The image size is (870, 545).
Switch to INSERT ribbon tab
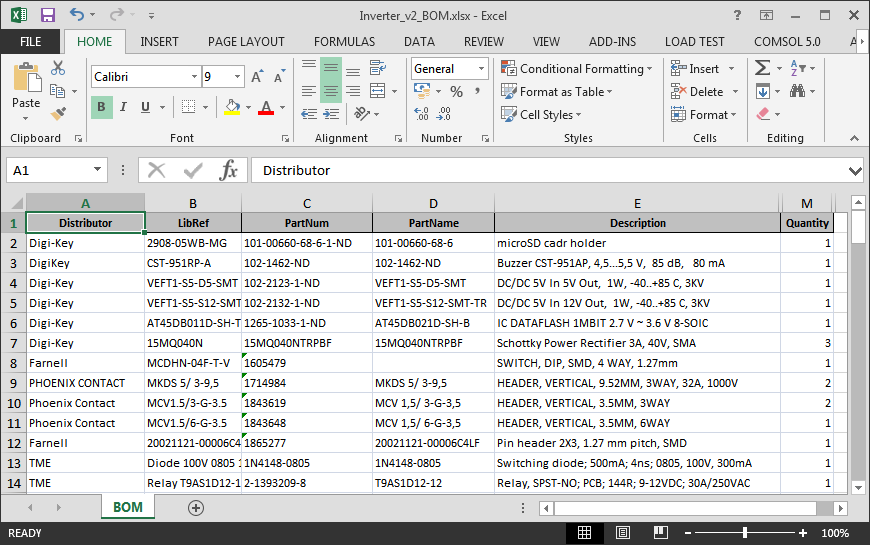coord(159,42)
